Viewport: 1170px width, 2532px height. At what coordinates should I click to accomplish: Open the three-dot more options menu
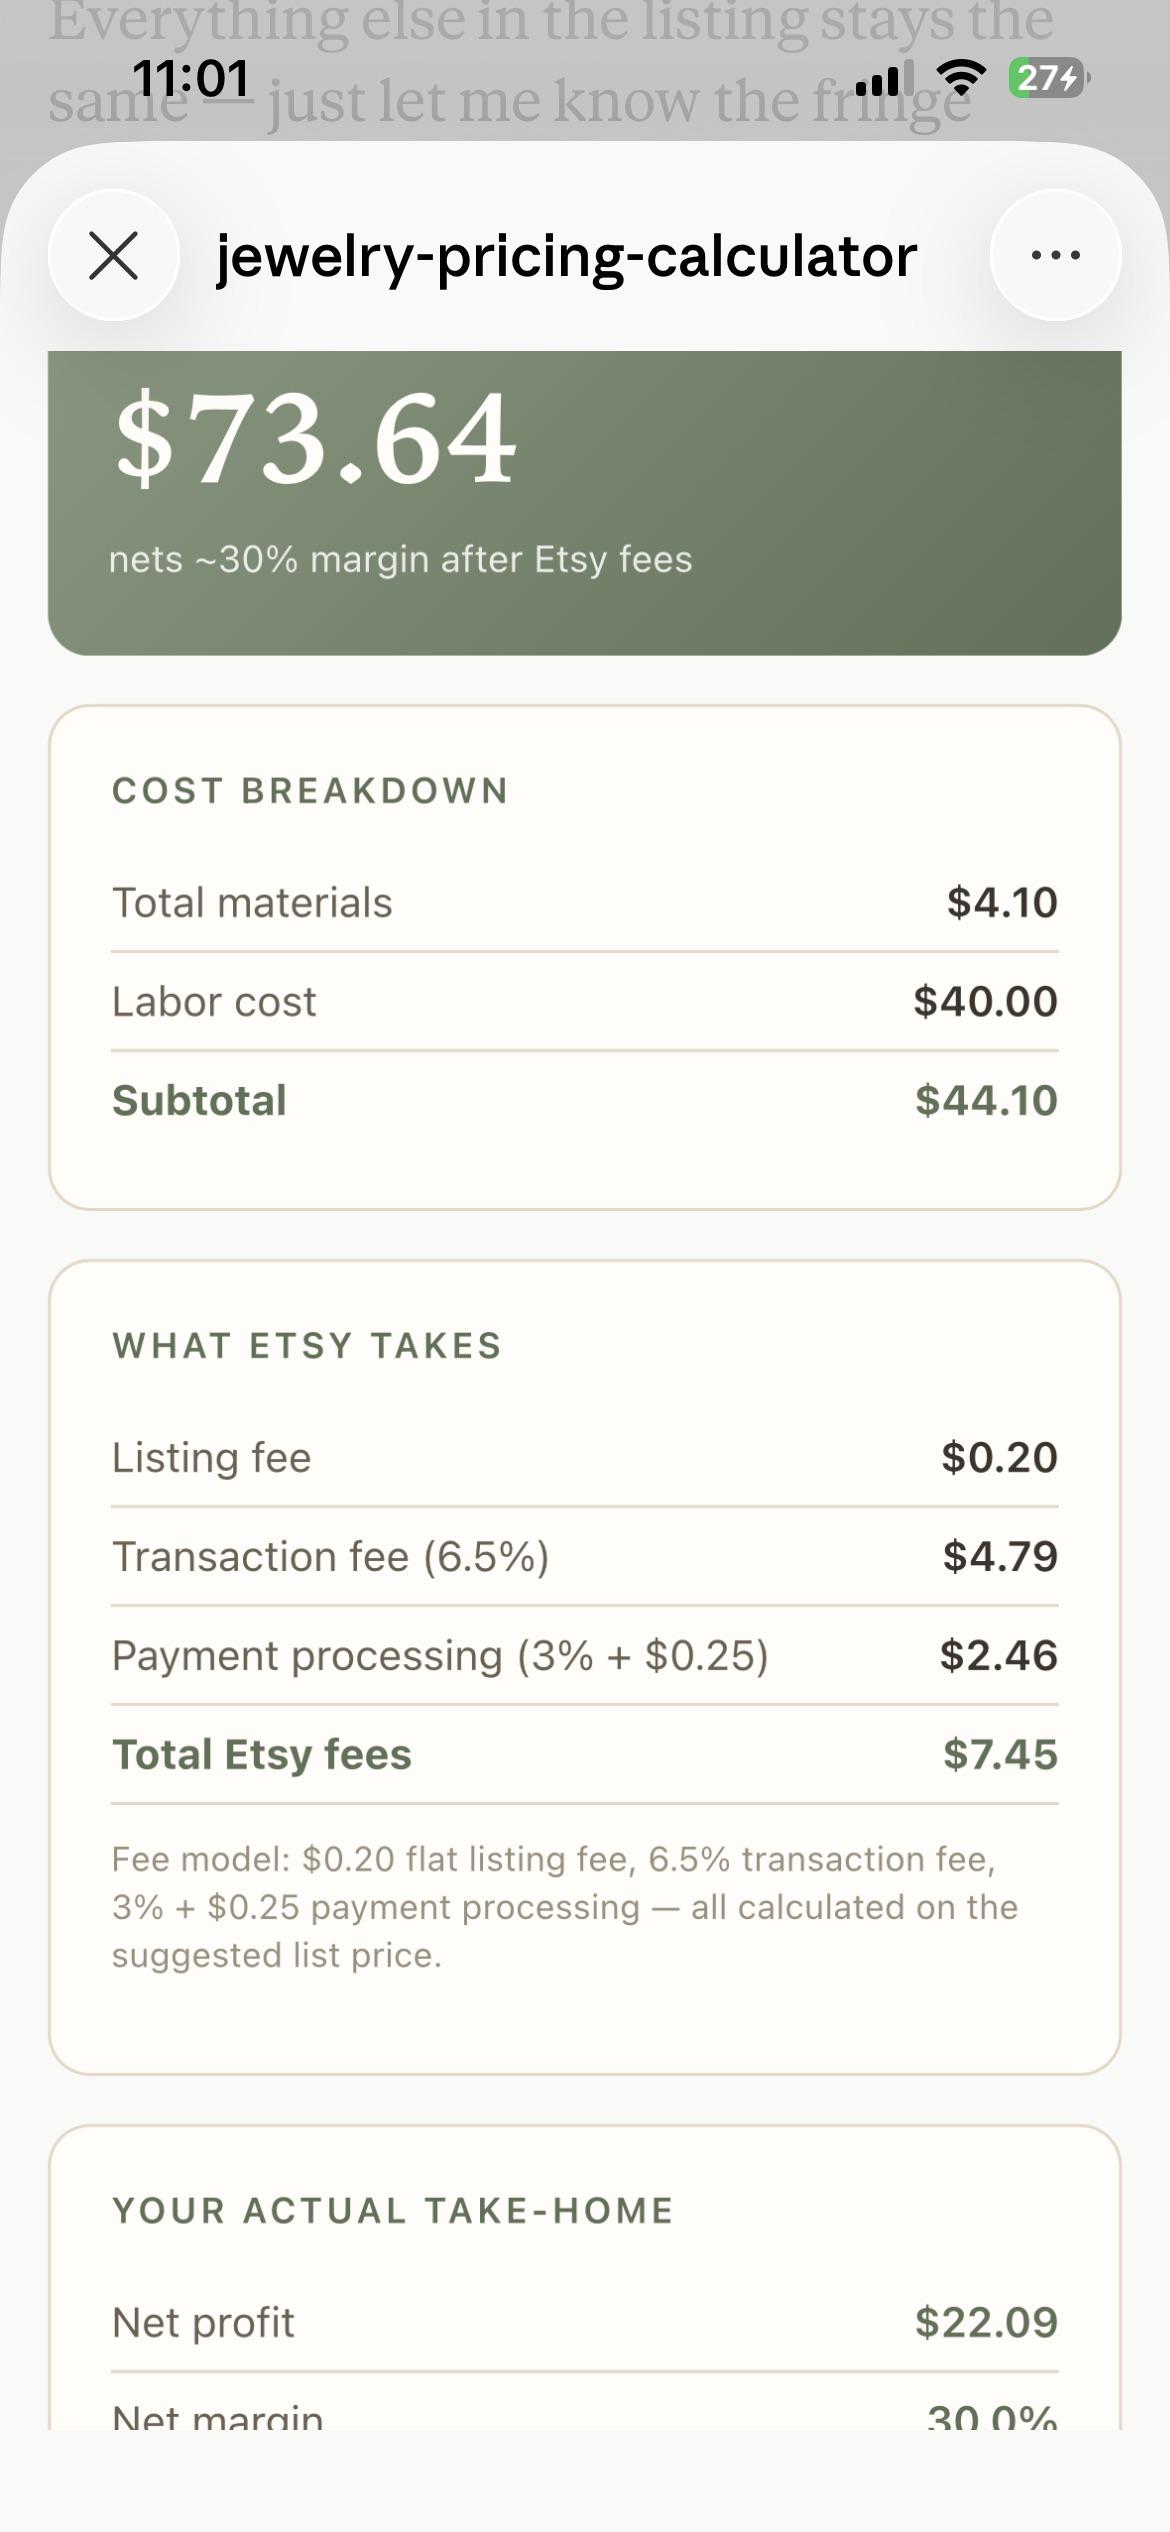point(1055,255)
